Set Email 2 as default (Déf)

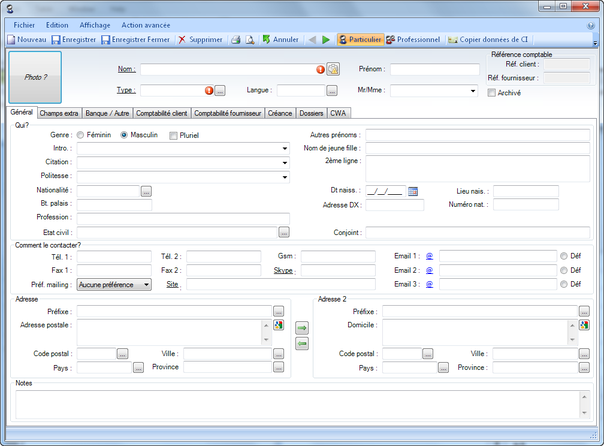click(x=564, y=270)
